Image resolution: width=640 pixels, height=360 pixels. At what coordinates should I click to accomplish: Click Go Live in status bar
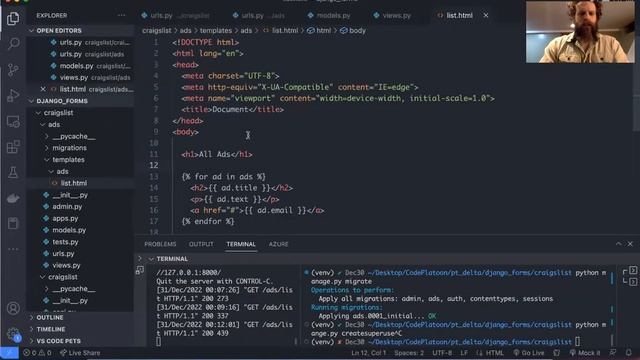click(x=529, y=353)
